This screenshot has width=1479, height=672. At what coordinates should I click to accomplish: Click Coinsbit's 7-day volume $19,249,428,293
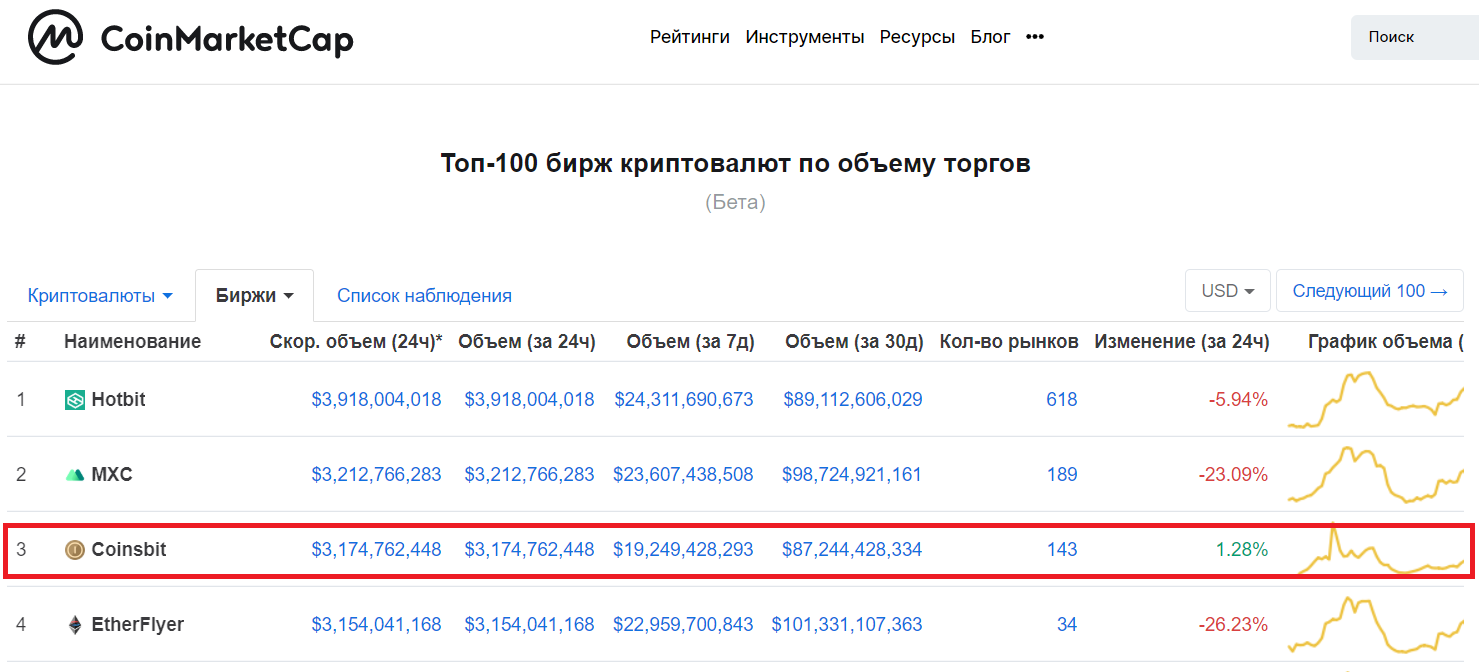[x=684, y=549]
